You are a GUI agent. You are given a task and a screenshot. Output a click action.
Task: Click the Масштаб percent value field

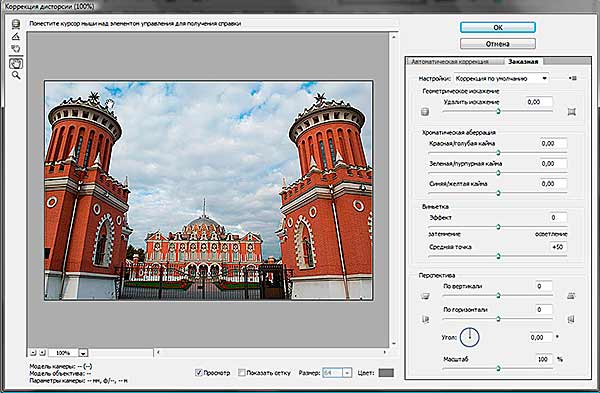pos(543,359)
